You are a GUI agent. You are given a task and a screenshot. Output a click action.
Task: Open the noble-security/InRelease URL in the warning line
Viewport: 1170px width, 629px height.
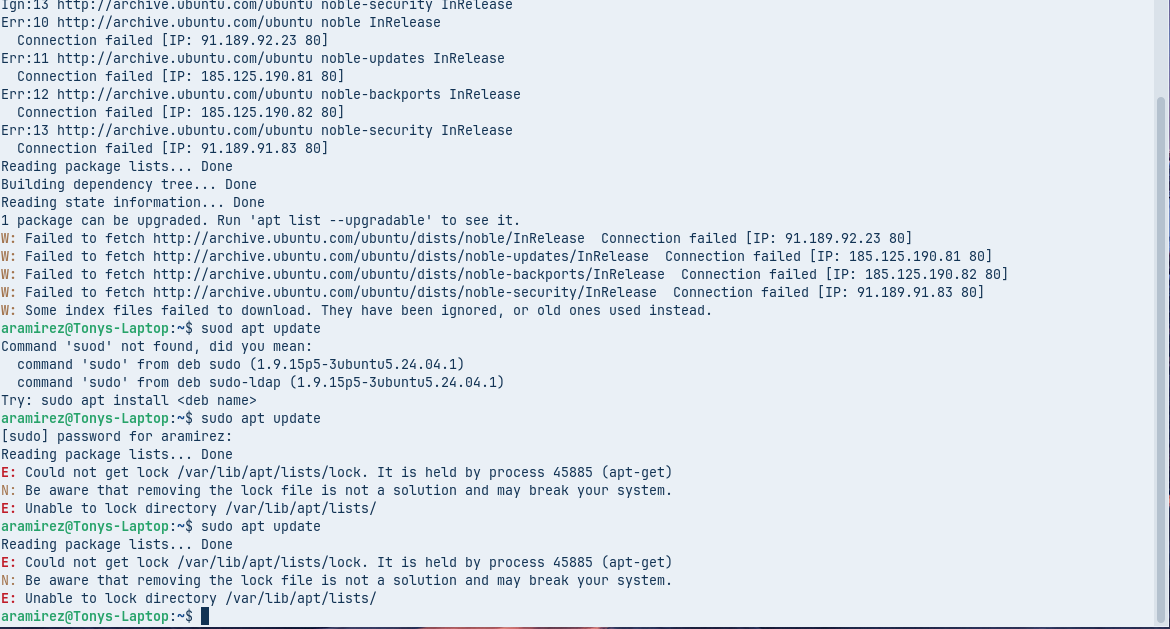tap(404, 293)
